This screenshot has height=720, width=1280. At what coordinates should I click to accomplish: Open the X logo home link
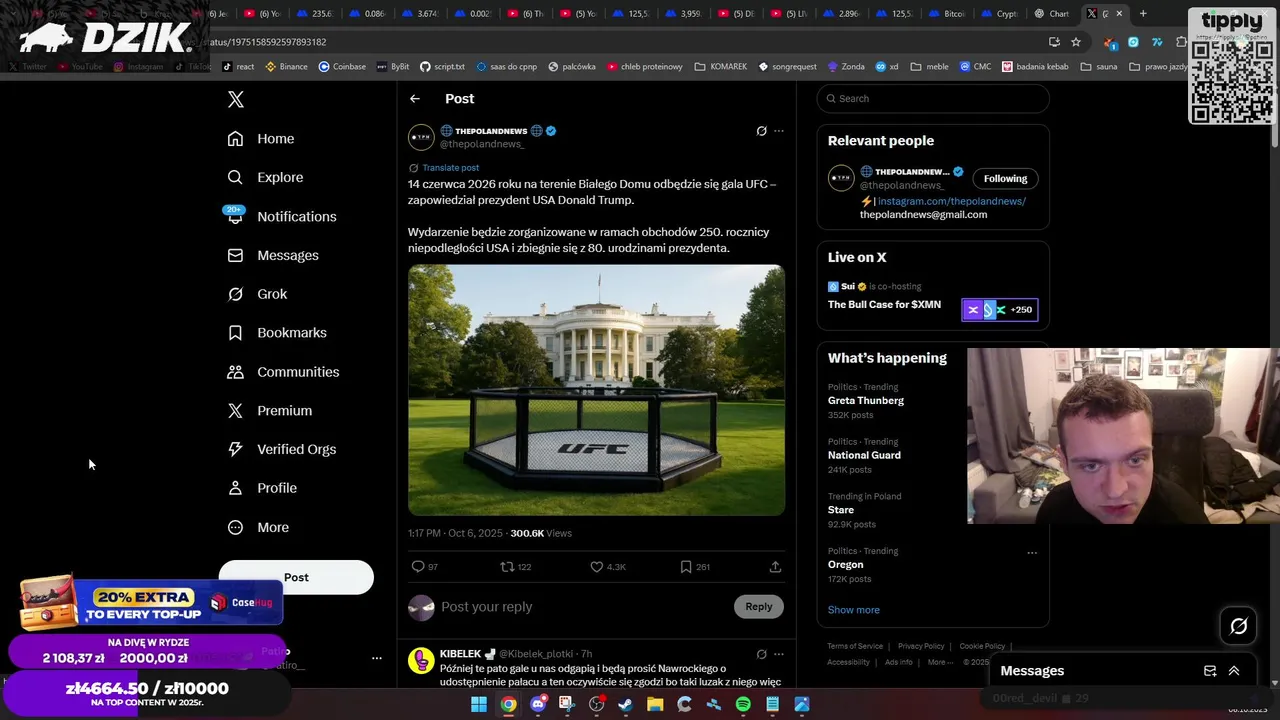click(235, 99)
